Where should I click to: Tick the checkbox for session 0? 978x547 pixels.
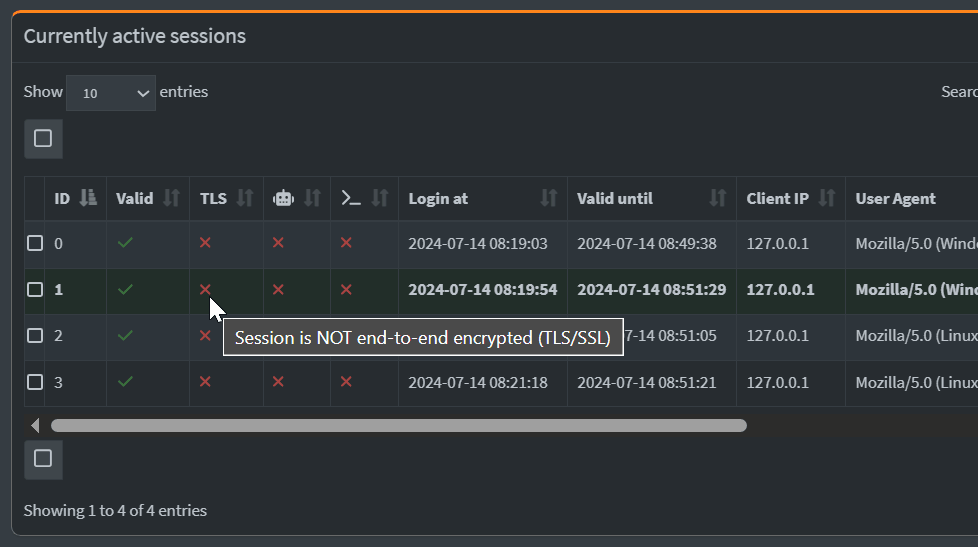click(35, 243)
